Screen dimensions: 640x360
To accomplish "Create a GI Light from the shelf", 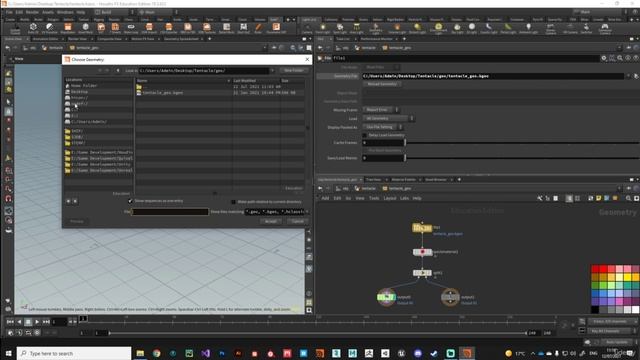I will point(472,28).
